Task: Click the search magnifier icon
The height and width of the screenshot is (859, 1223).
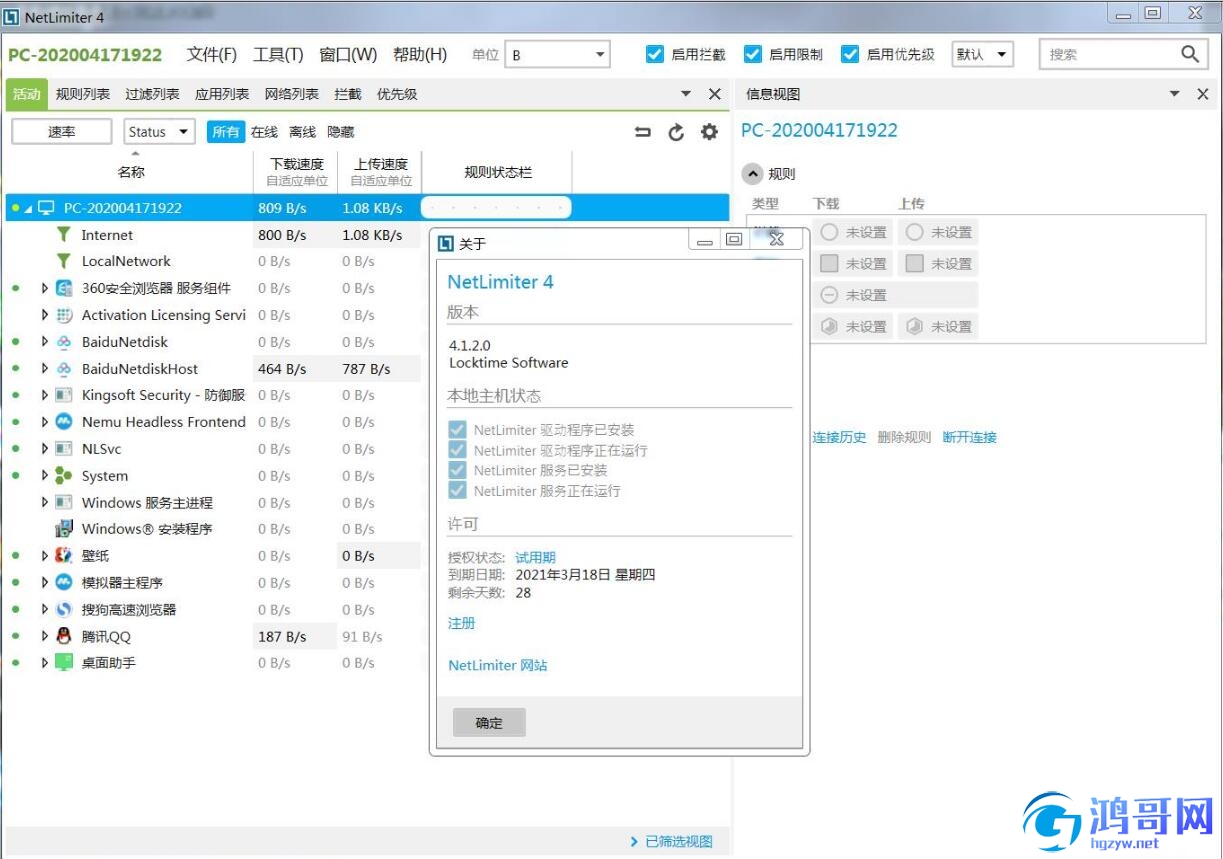Action: click(1189, 54)
